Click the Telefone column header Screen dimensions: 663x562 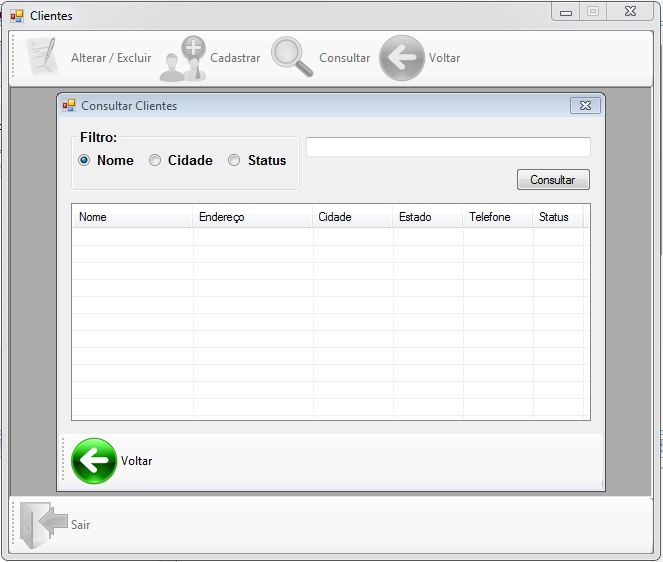click(497, 217)
